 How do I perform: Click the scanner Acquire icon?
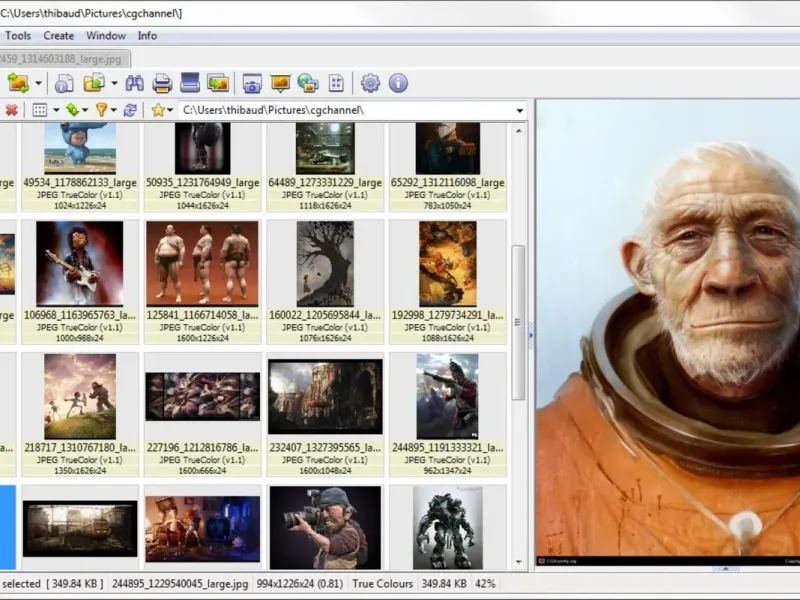[190, 83]
